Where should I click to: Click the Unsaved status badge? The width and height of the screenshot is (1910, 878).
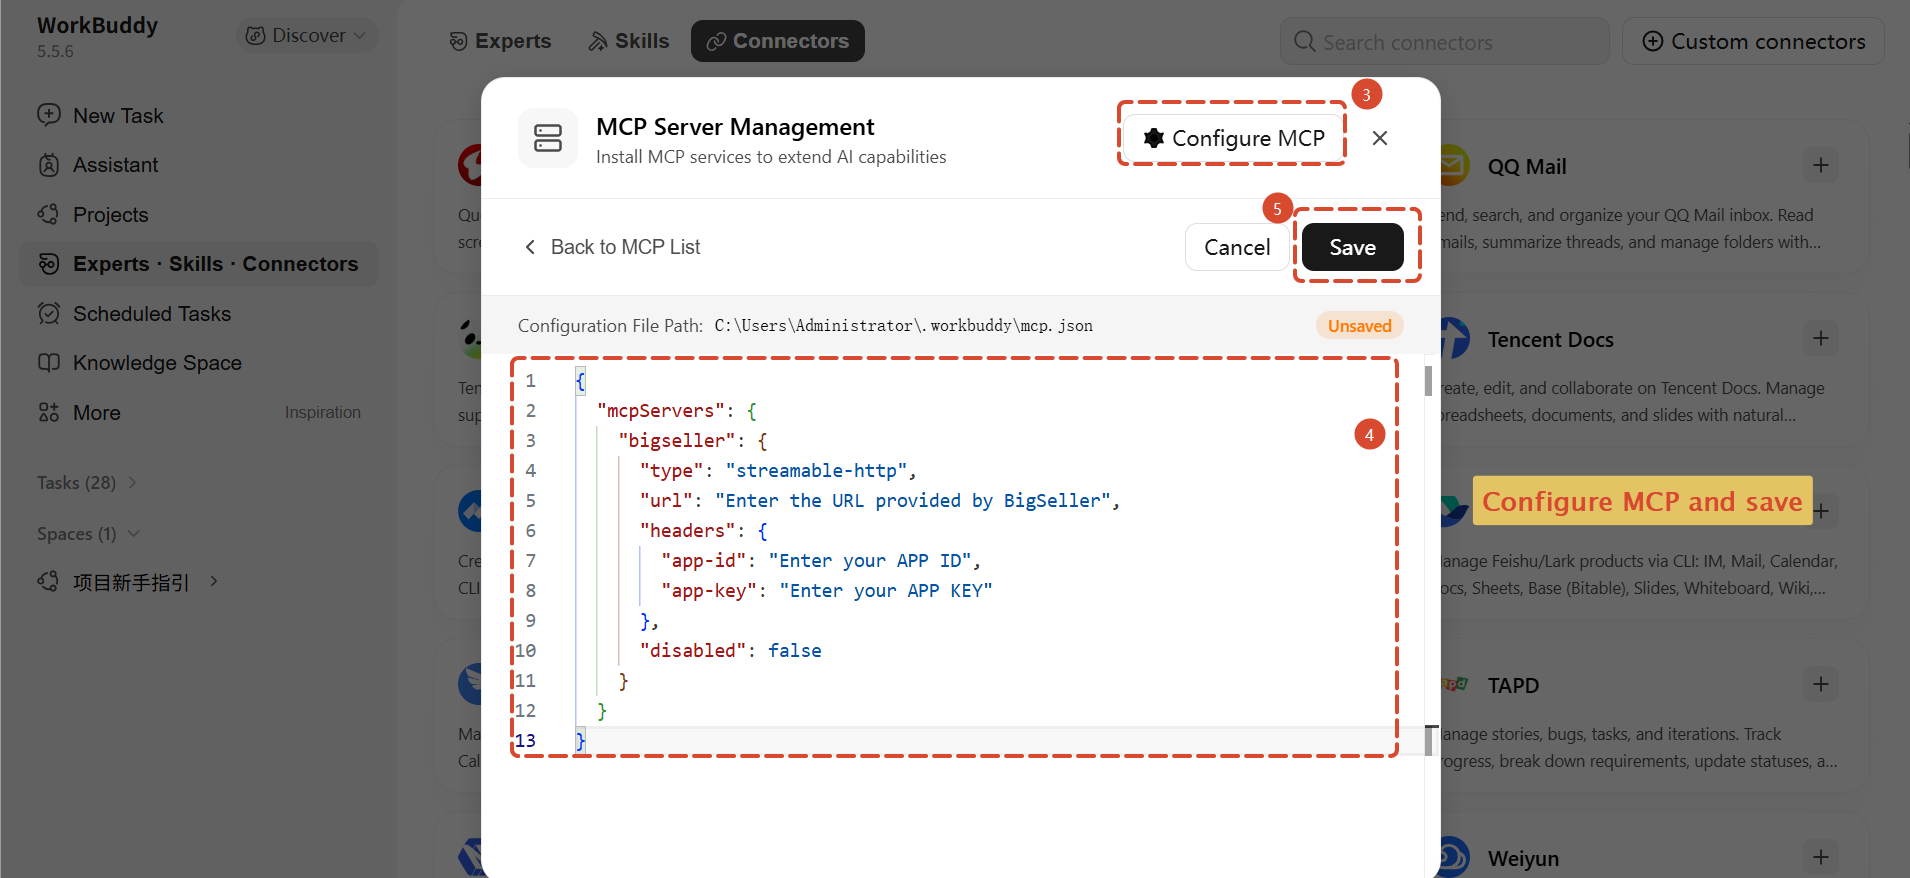tap(1360, 325)
